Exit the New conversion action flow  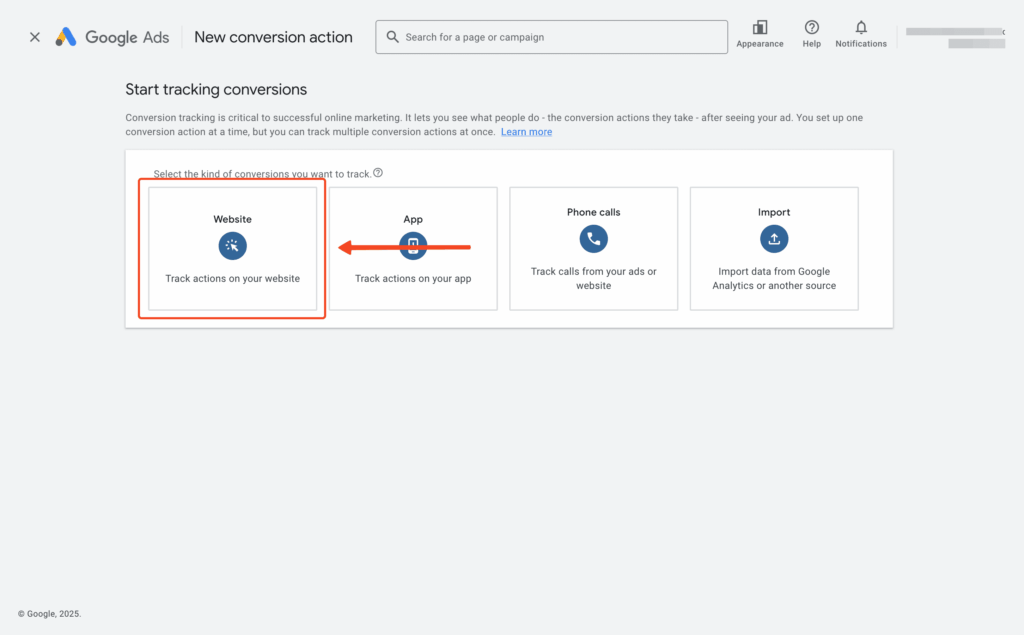tap(34, 36)
